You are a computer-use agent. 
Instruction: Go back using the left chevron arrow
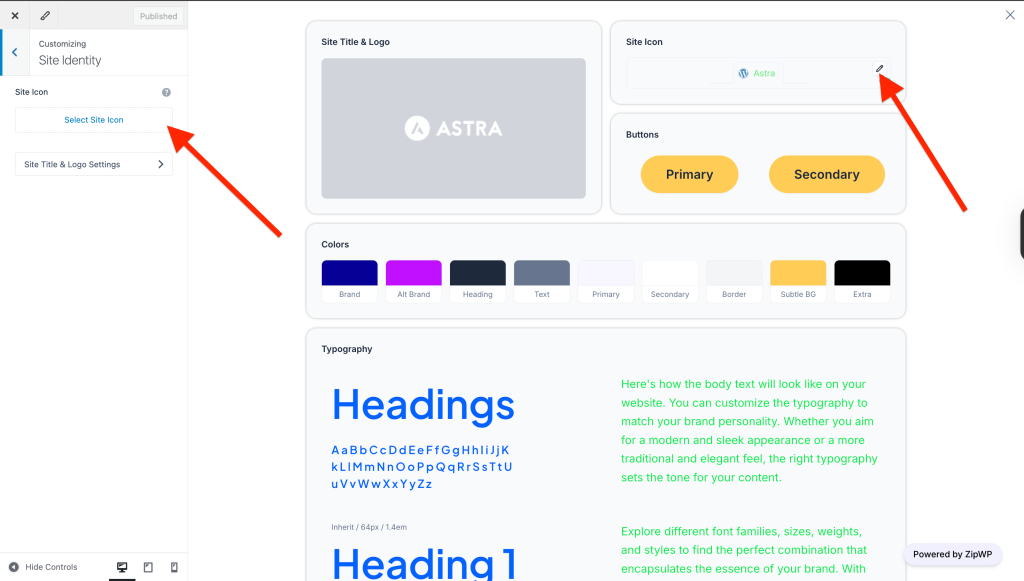[14, 52]
